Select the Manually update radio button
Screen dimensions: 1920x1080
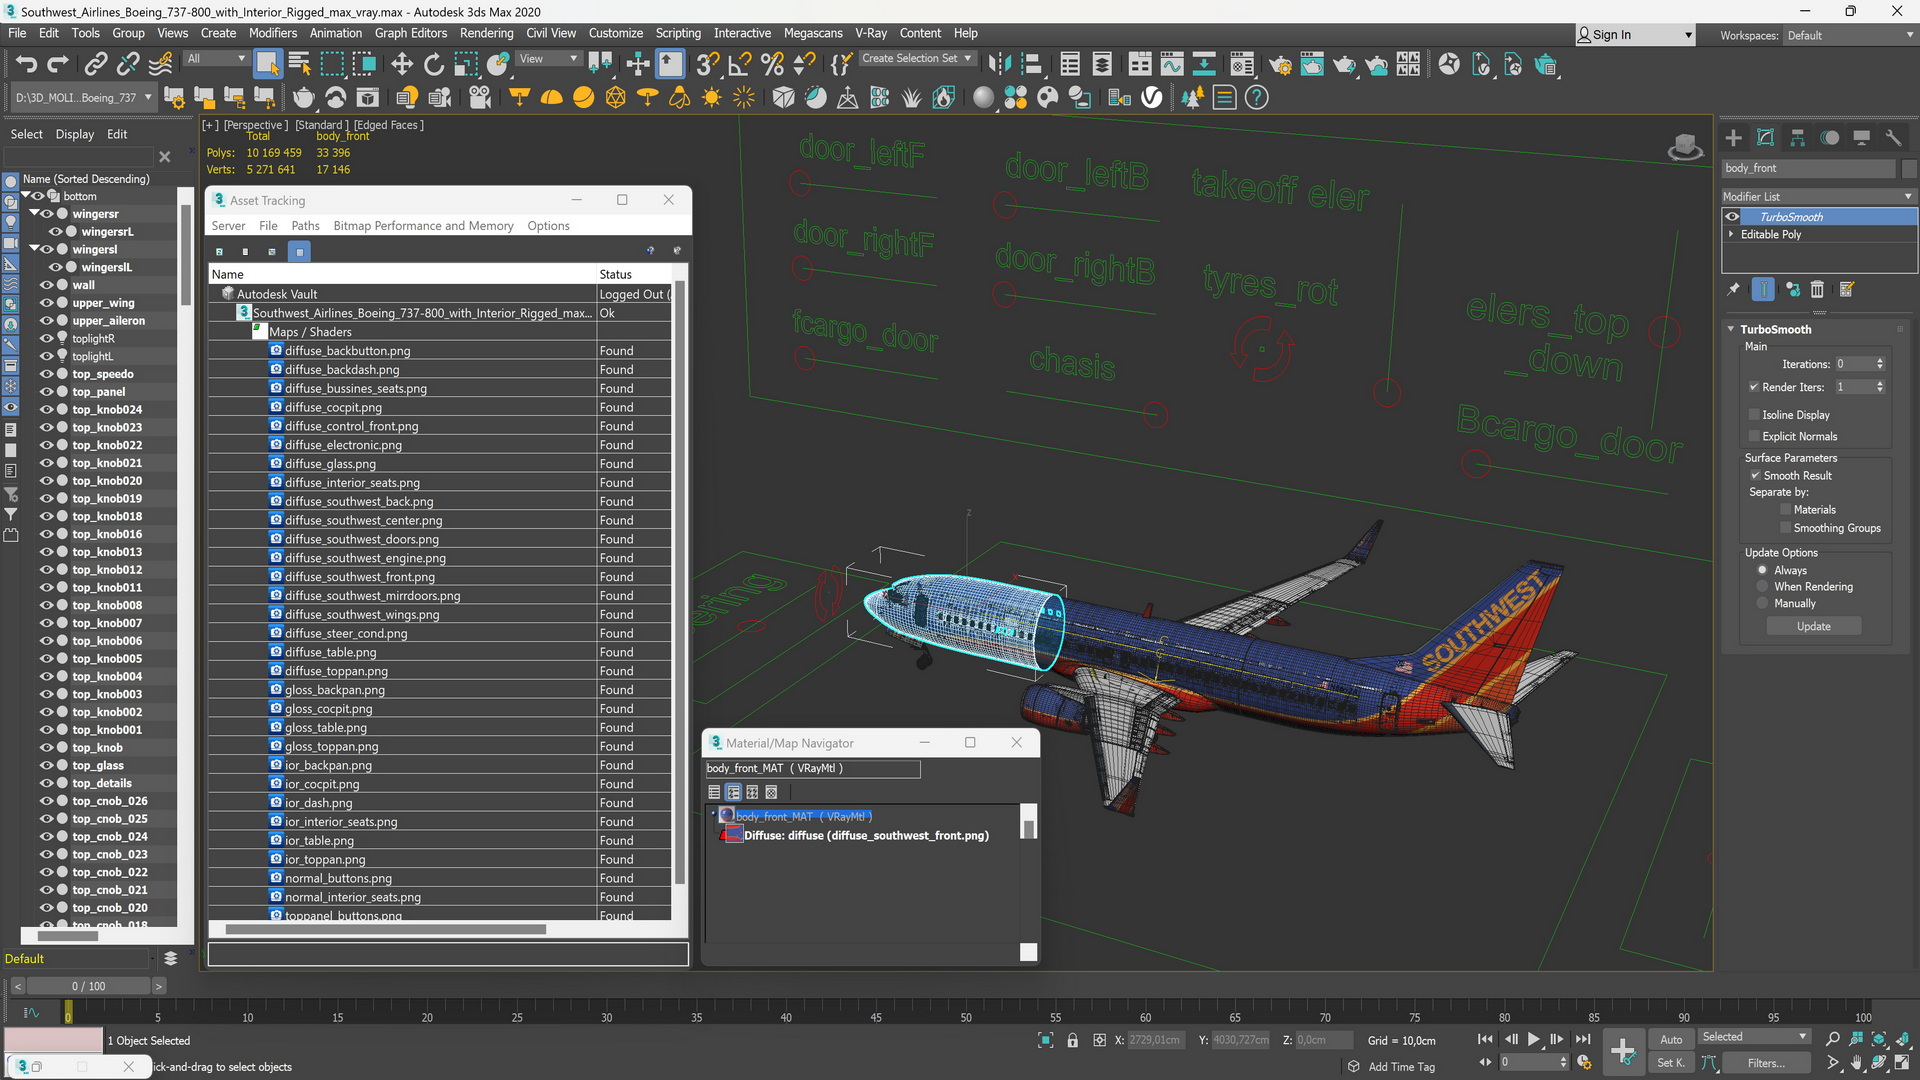(x=1762, y=603)
